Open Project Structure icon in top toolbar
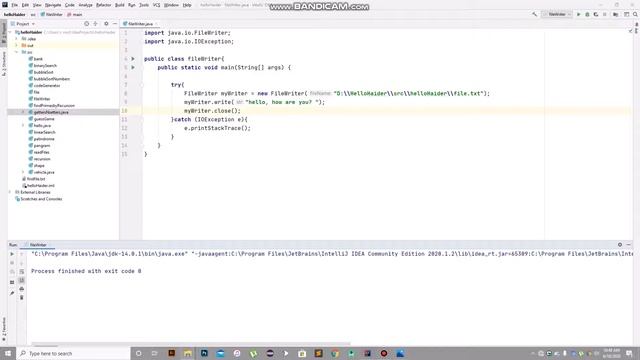640x360 pixels. (616, 14)
